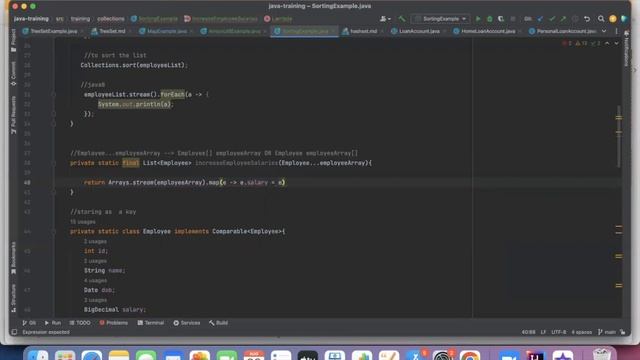Open Finder from the dock
Screen dimensions: 640x360
click(38, 354)
